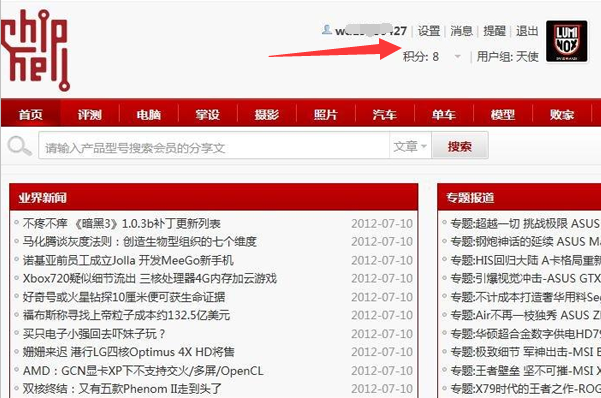Open news 双核终结：又有五款Phenom II
Screen dimensions: 601x398
tap(122, 389)
